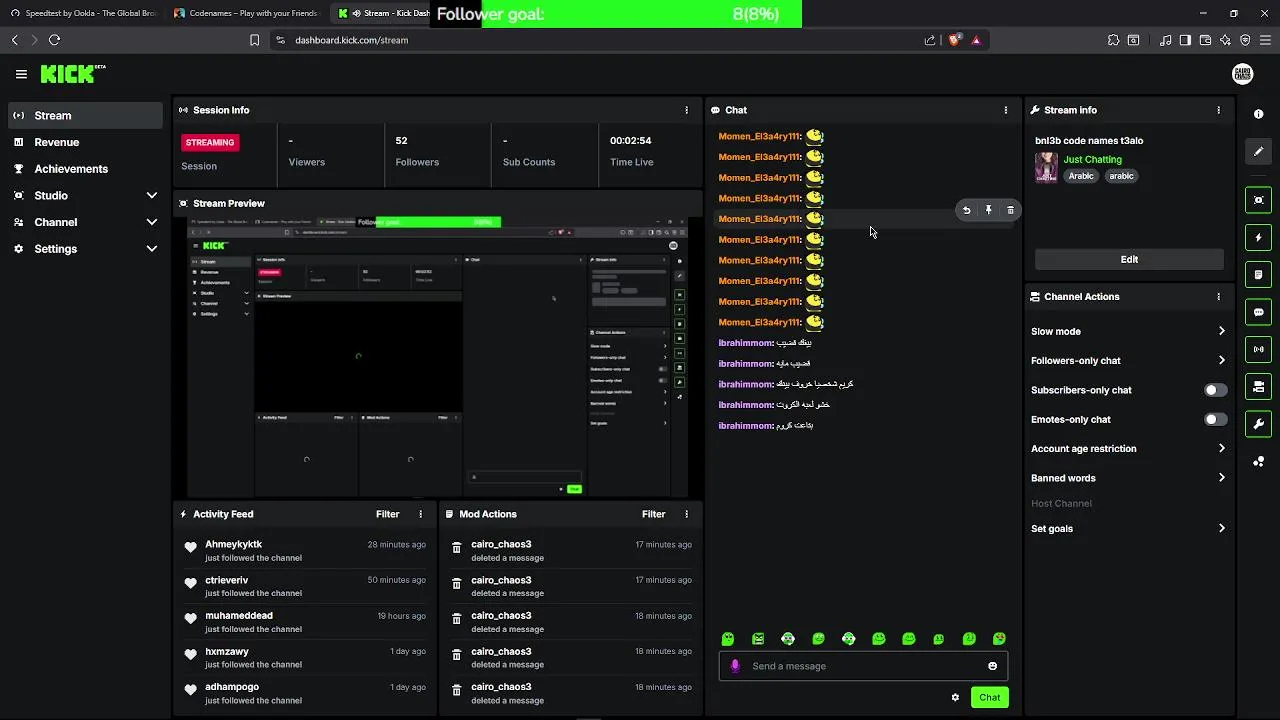Click the Kick logo
Image resolution: width=1280 pixels, height=720 pixels.
click(x=72, y=74)
